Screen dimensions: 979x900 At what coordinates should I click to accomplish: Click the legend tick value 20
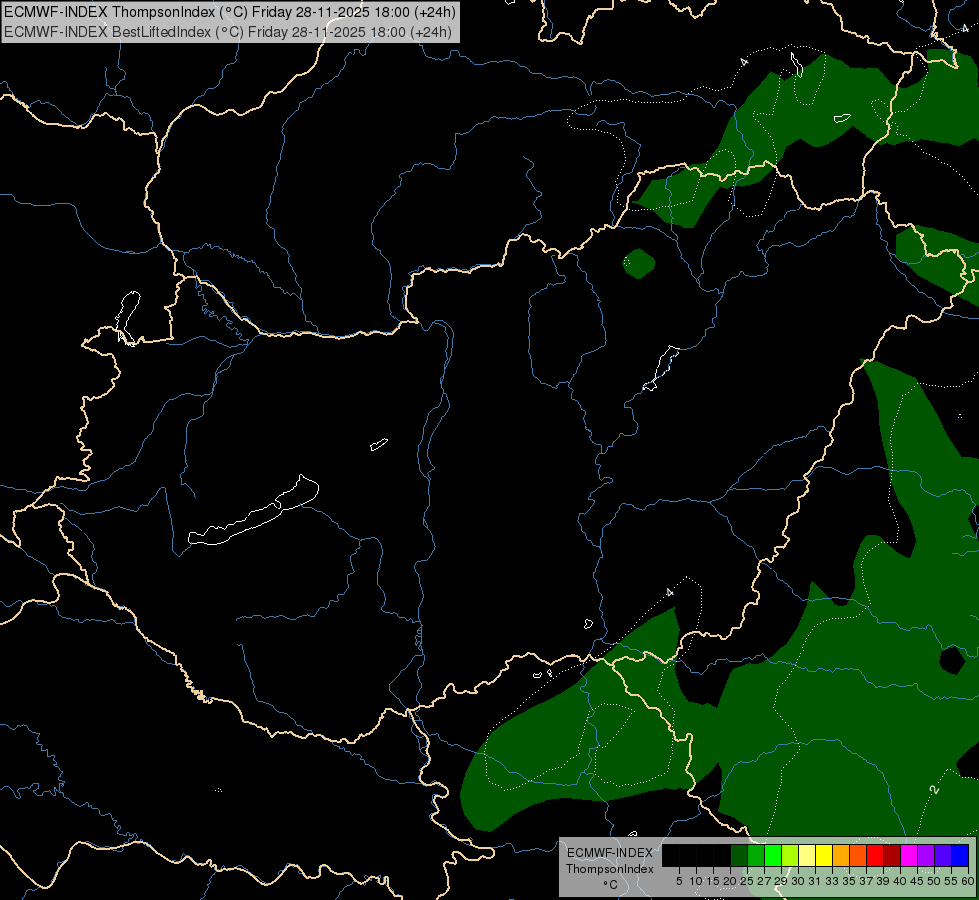tap(731, 881)
